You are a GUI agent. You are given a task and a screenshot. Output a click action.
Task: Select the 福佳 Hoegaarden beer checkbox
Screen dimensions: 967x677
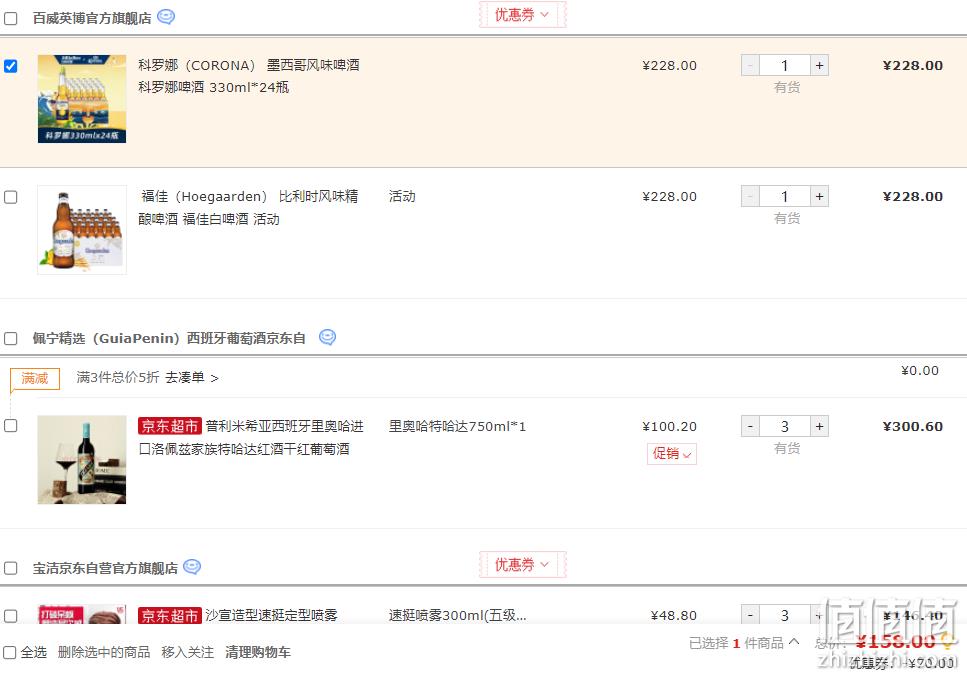coord(10,197)
